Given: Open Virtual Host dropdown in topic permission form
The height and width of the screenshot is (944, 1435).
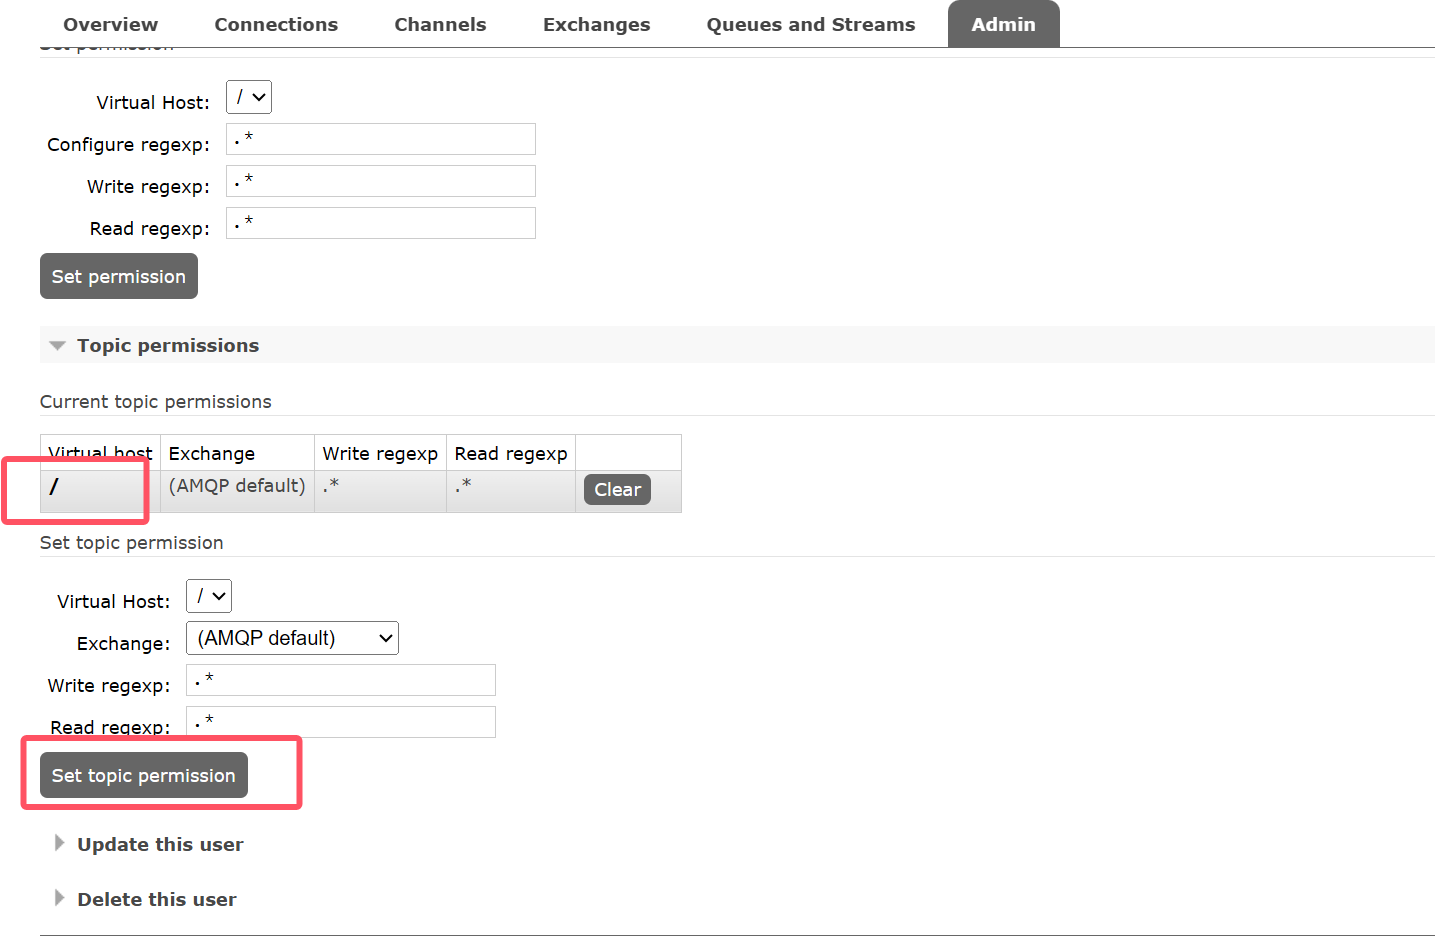Looking at the screenshot, I should click(209, 597).
